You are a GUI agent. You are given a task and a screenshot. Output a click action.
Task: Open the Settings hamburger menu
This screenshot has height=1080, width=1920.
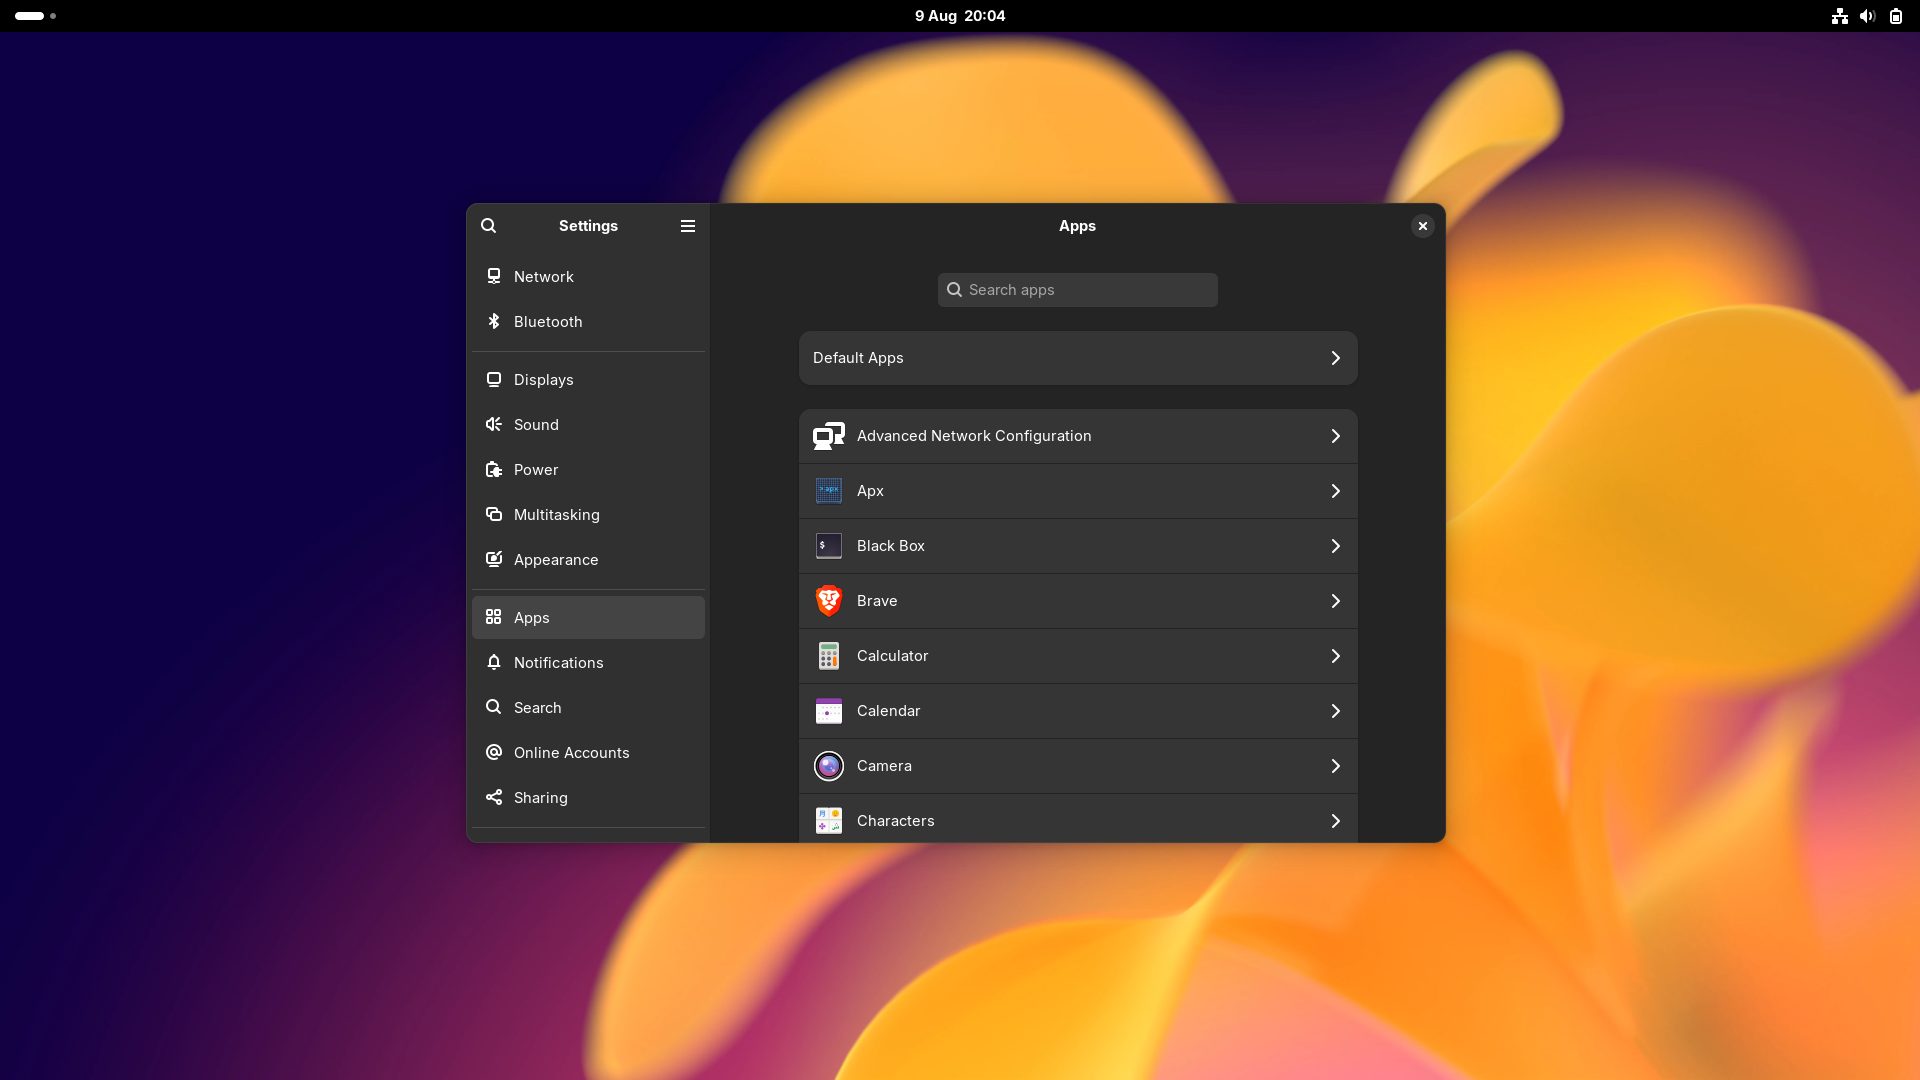click(688, 226)
